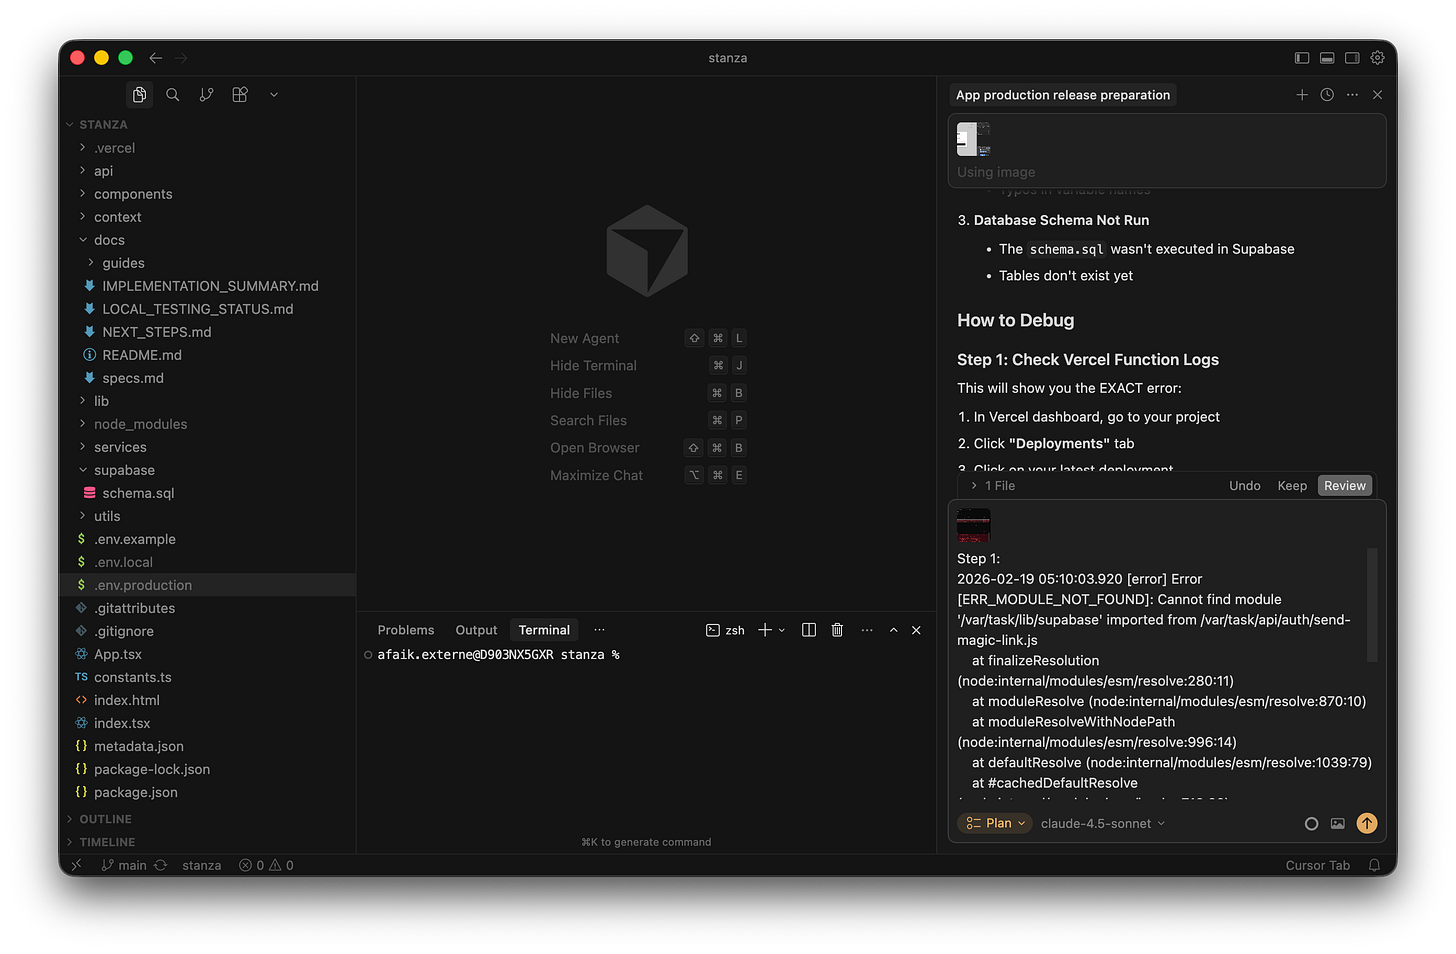Open the schema.sql file under supabase
This screenshot has width=1456, height=954.
(x=140, y=493)
